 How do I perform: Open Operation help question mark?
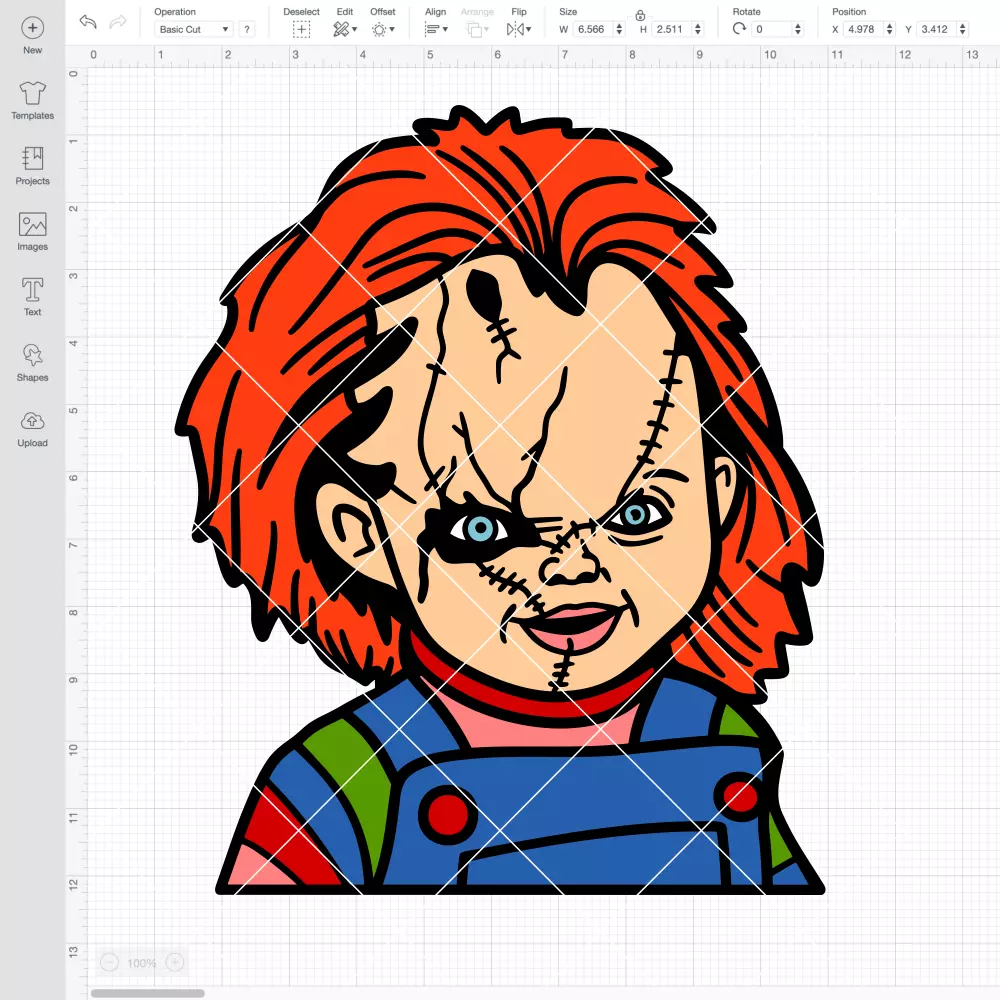click(x=247, y=29)
